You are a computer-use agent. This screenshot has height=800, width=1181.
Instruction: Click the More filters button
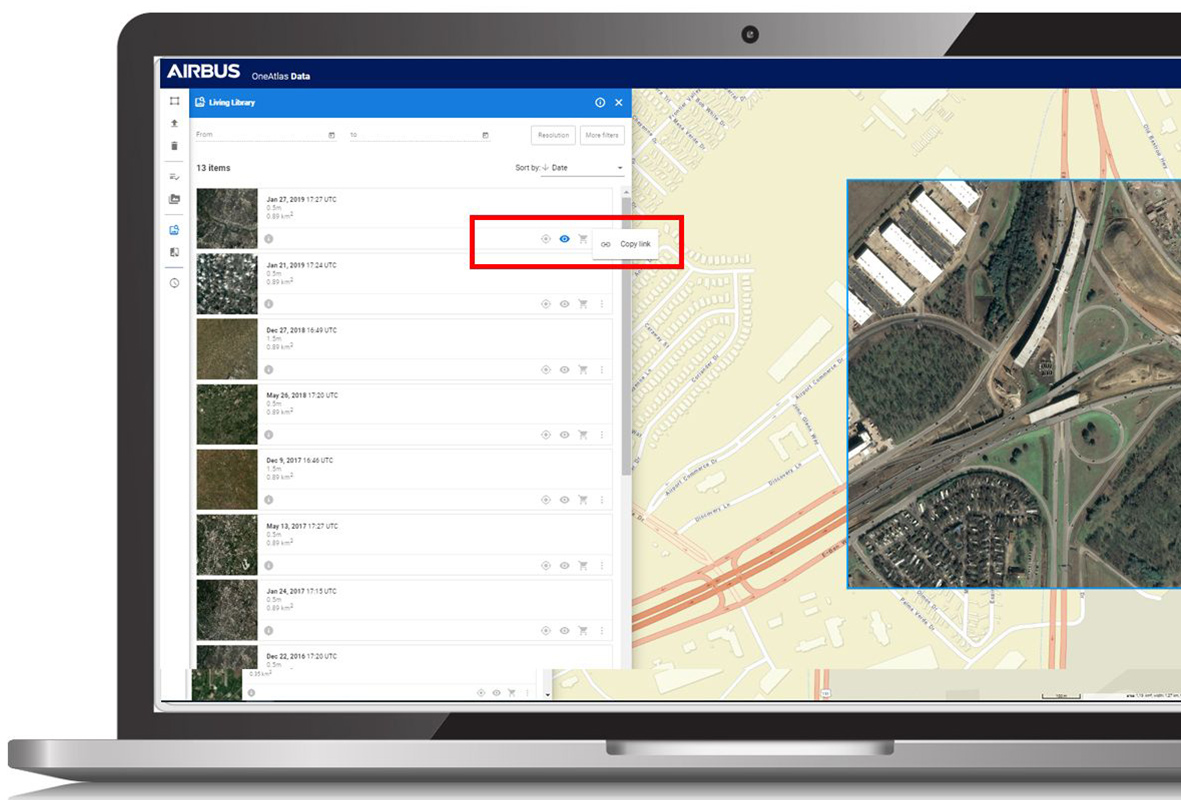coord(602,135)
